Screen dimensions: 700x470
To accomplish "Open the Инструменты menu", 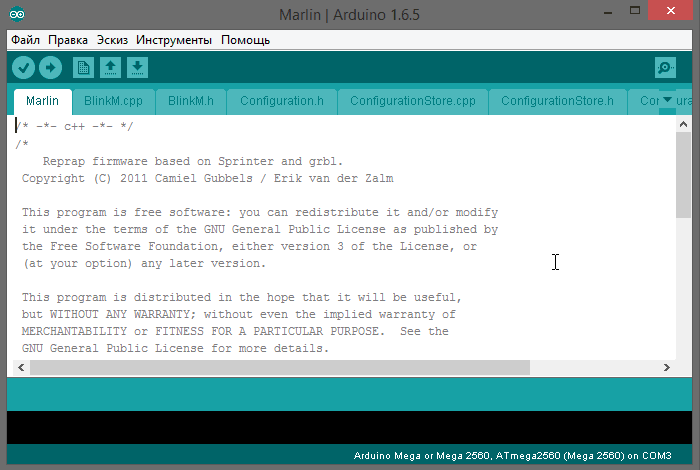I will pos(174,40).
